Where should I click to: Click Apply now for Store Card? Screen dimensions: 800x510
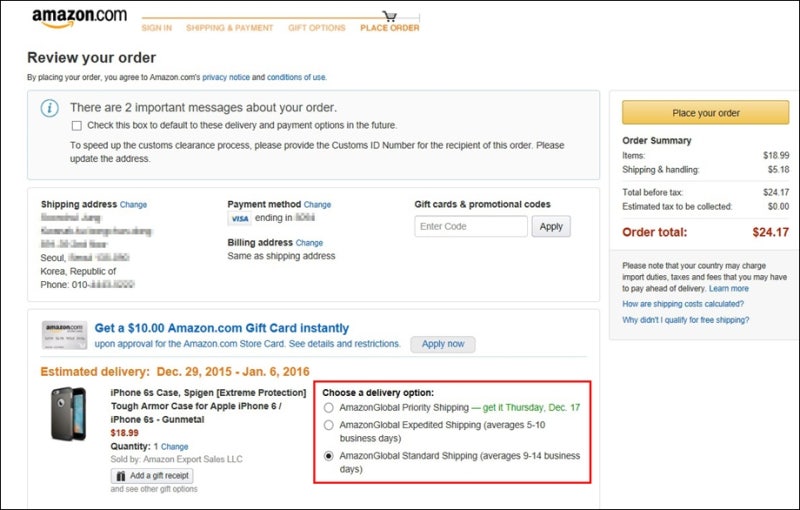(443, 344)
